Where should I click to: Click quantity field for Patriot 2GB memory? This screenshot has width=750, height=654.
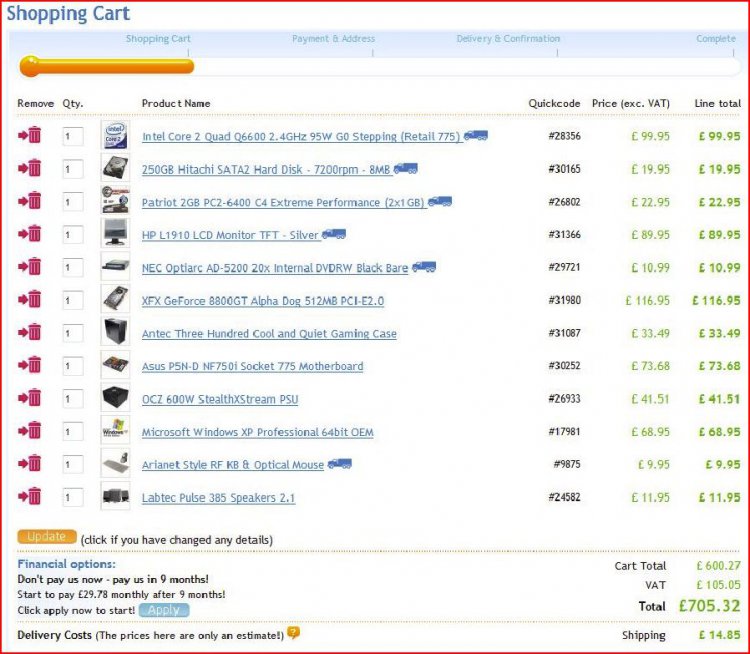point(73,202)
